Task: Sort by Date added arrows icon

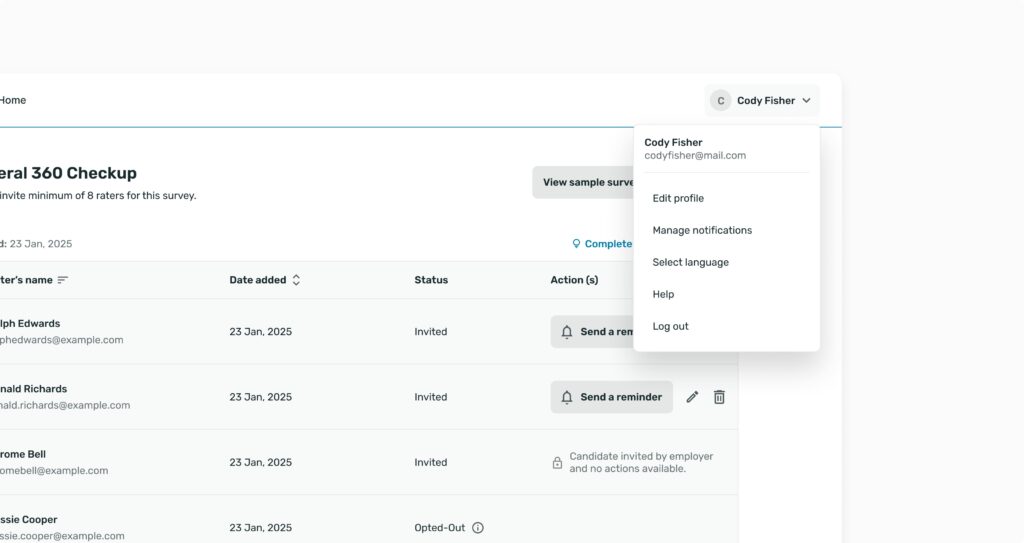Action: 296,280
